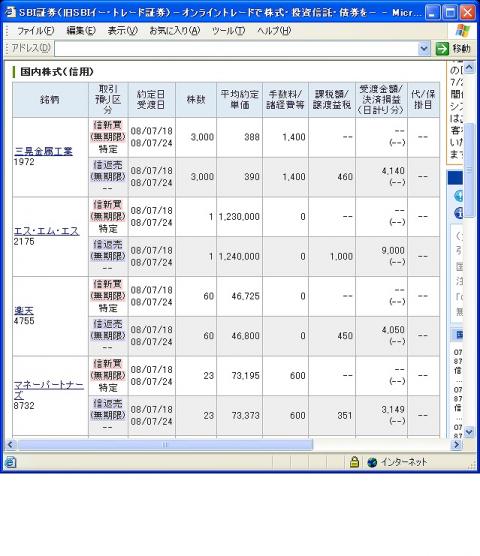Open the エス・エム・エス stock link
Screen dimensions: 480x556
(x=46, y=231)
